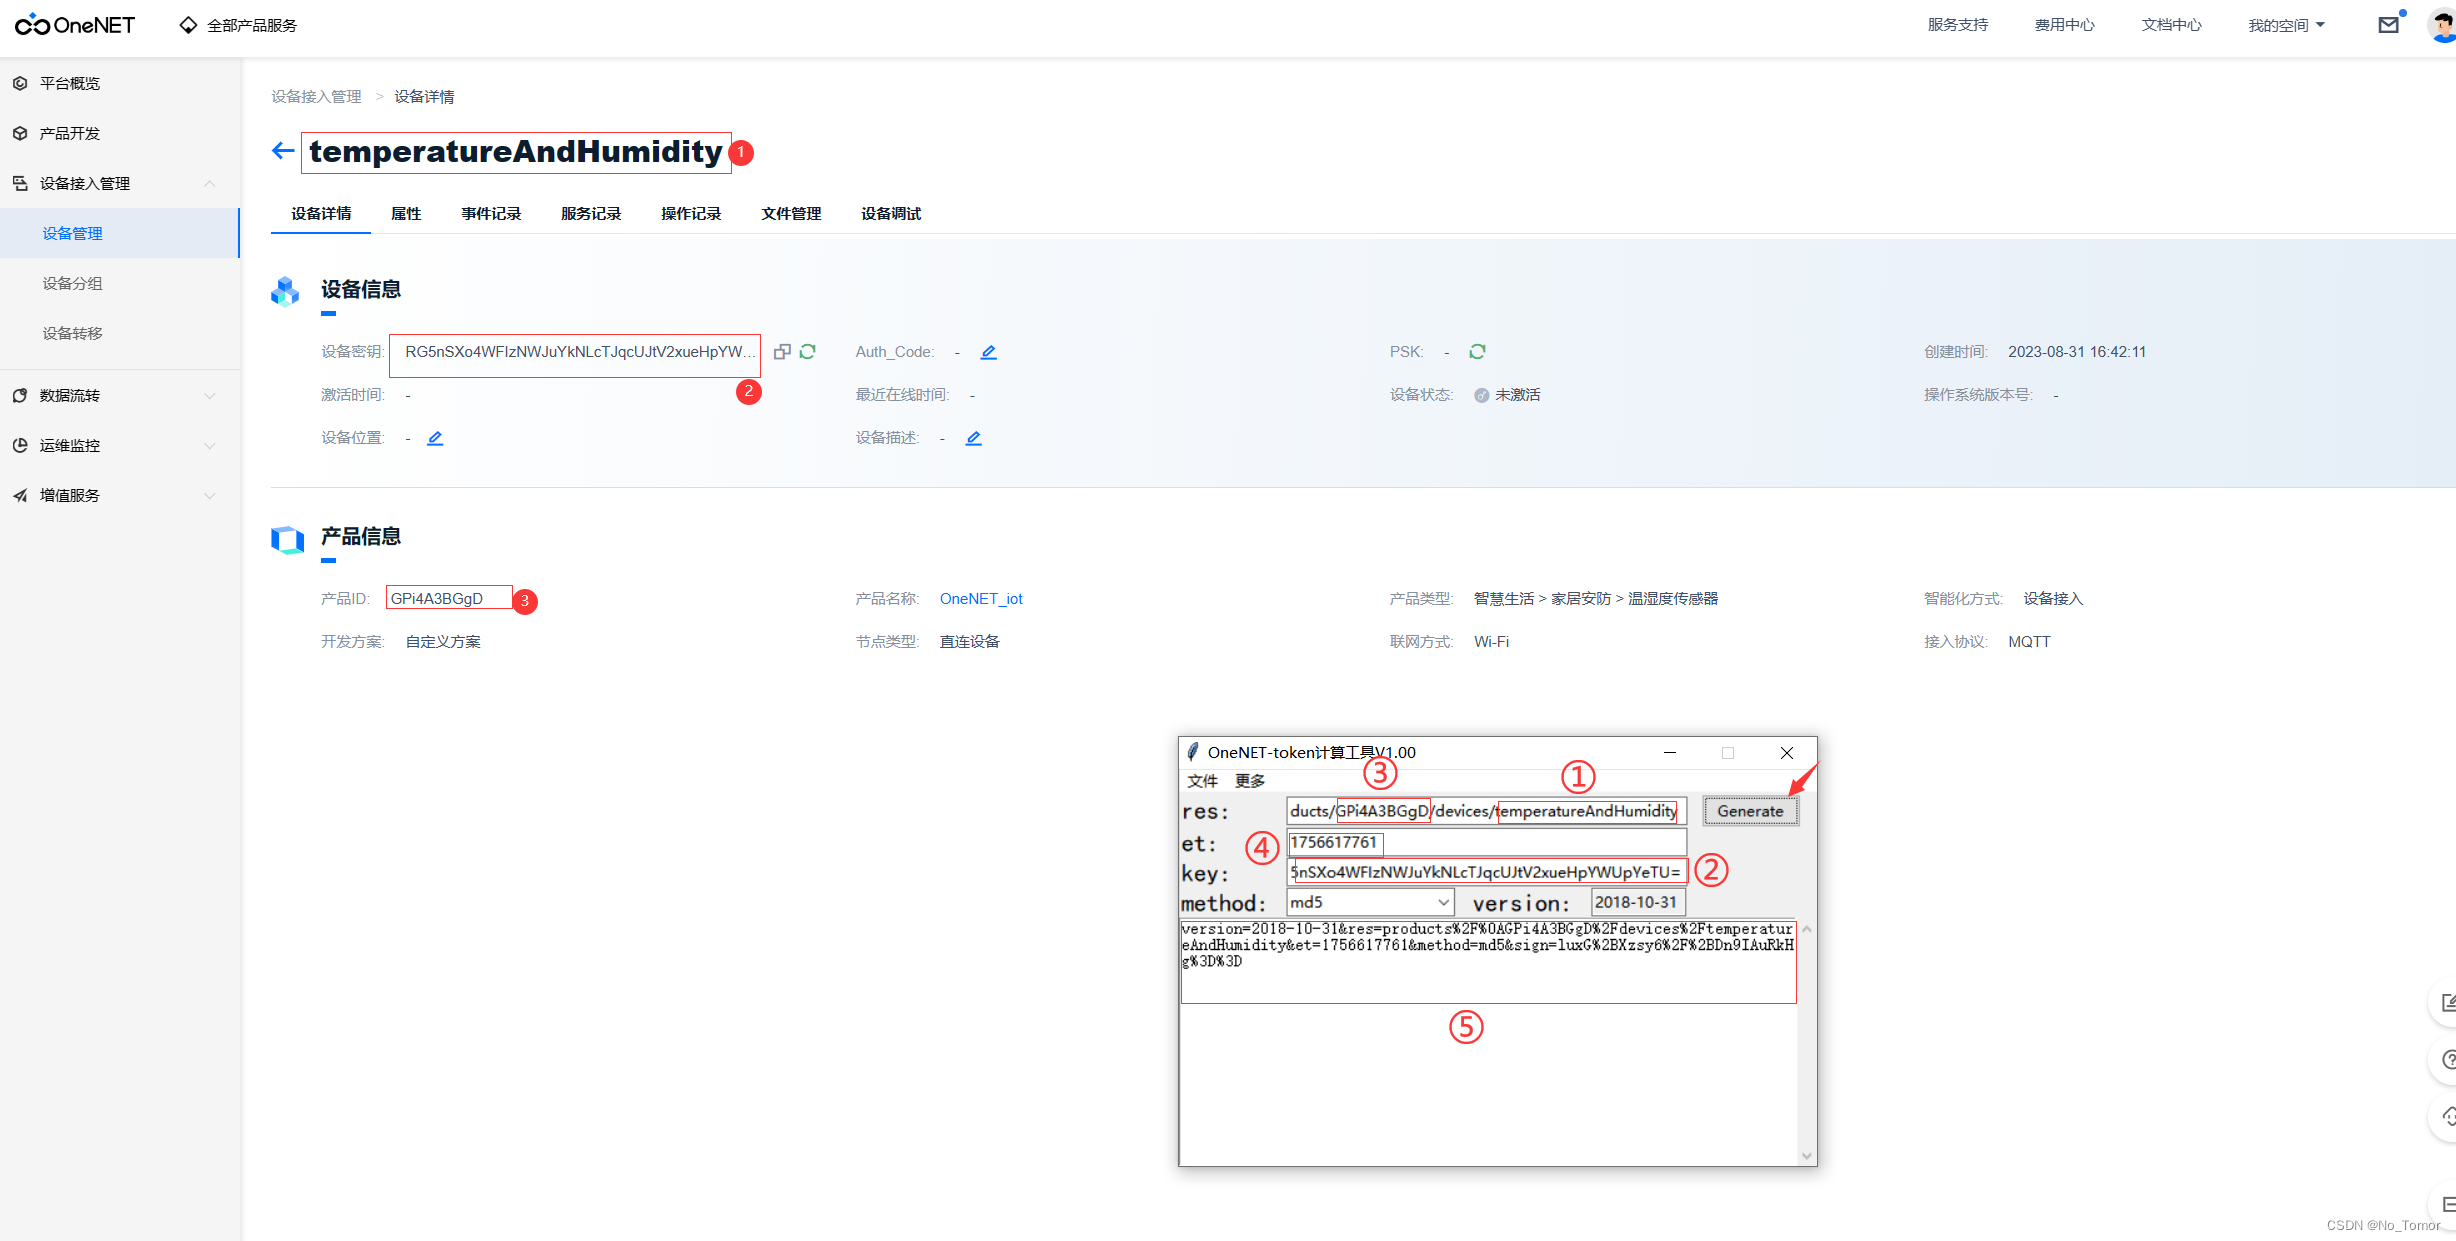Click the Wi-Fi network type value
Viewport: 2456px width, 1241px height.
1491,641
